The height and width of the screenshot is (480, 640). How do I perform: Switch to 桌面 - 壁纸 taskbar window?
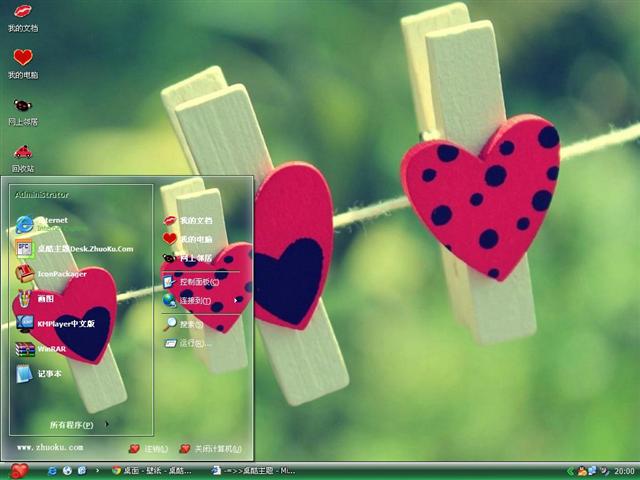155,470
